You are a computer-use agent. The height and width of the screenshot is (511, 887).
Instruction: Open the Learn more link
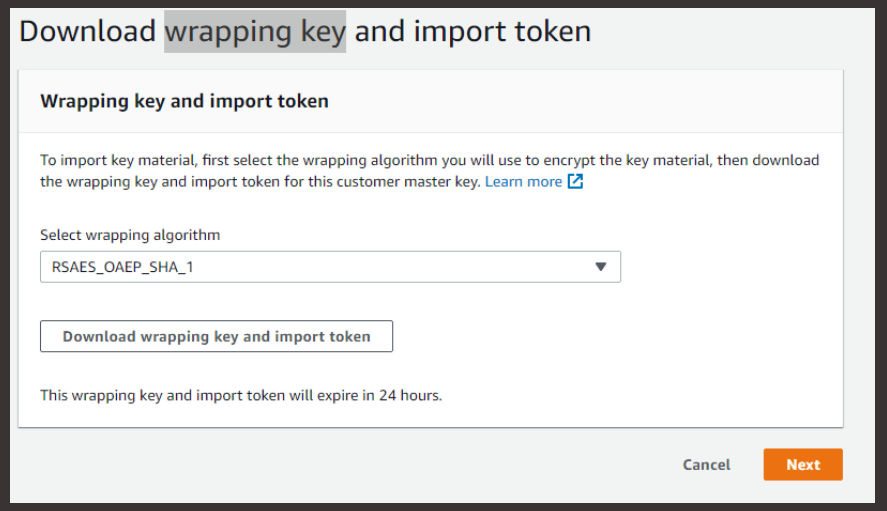(x=523, y=182)
